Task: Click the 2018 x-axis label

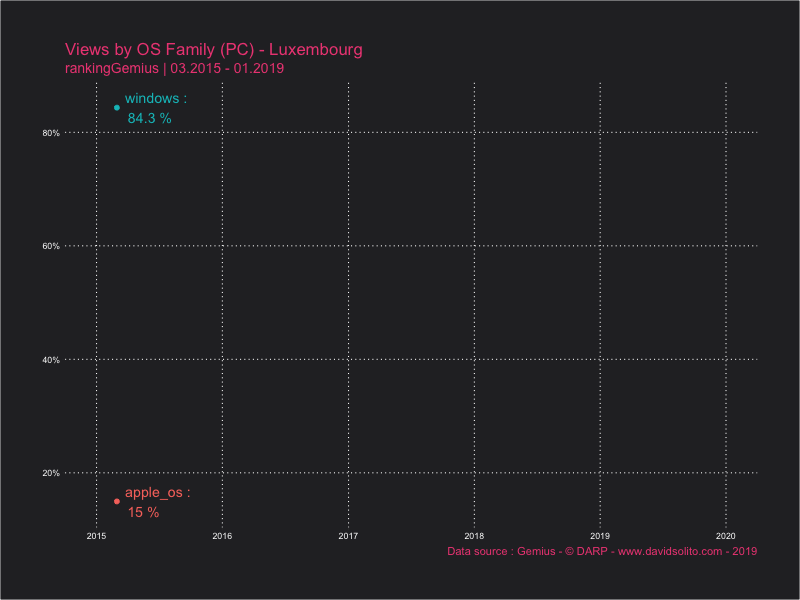Action: [474, 536]
